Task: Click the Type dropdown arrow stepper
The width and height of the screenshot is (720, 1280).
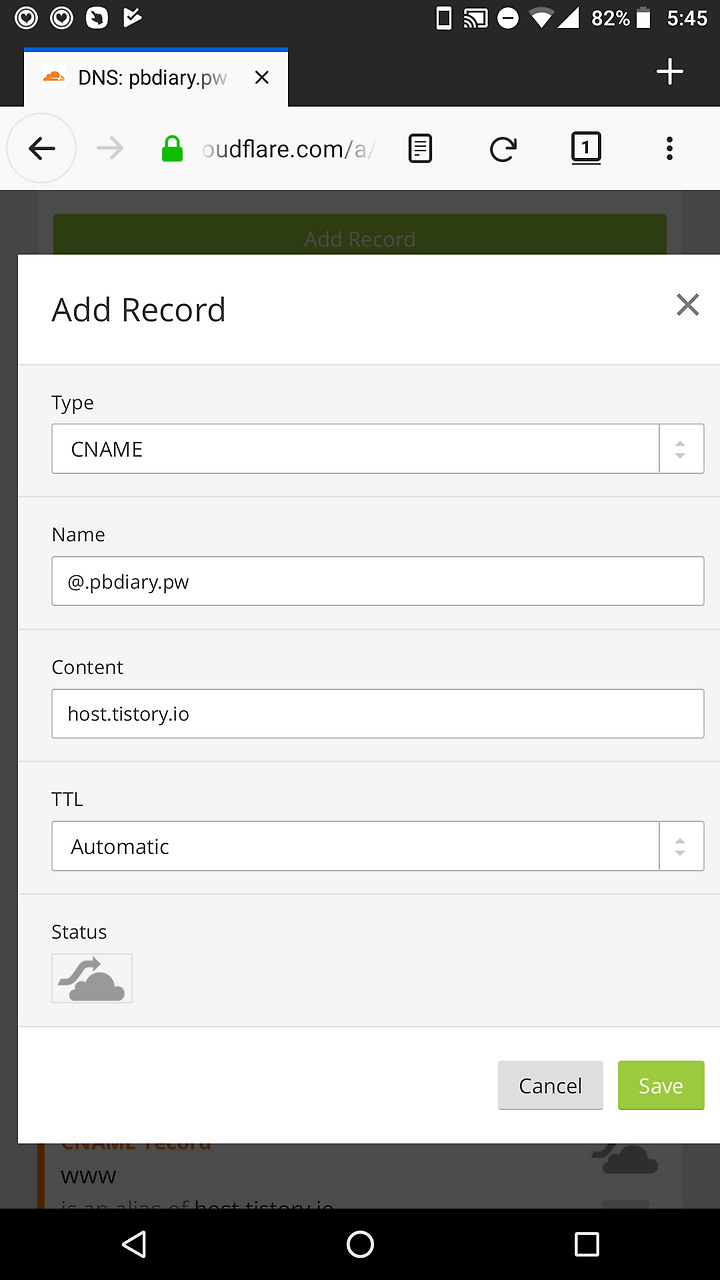Action: [681, 449]
